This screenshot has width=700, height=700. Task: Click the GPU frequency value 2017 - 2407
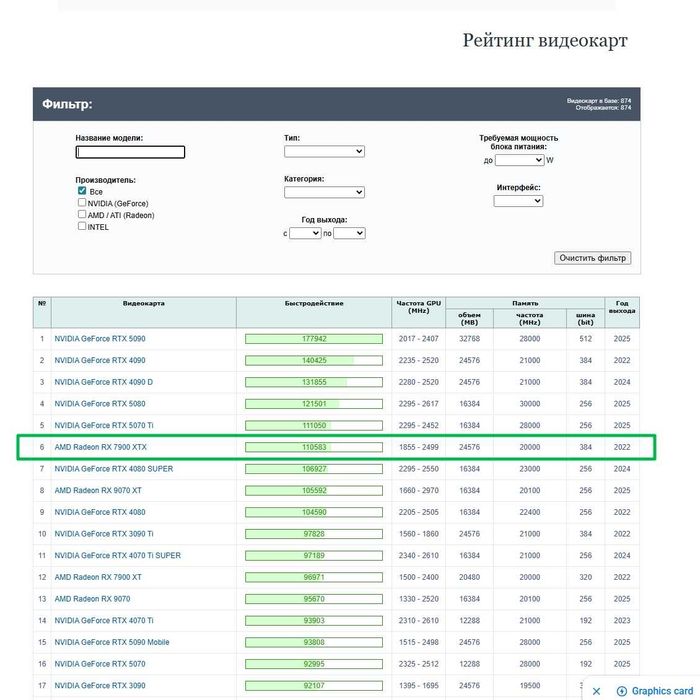(419, 339)
